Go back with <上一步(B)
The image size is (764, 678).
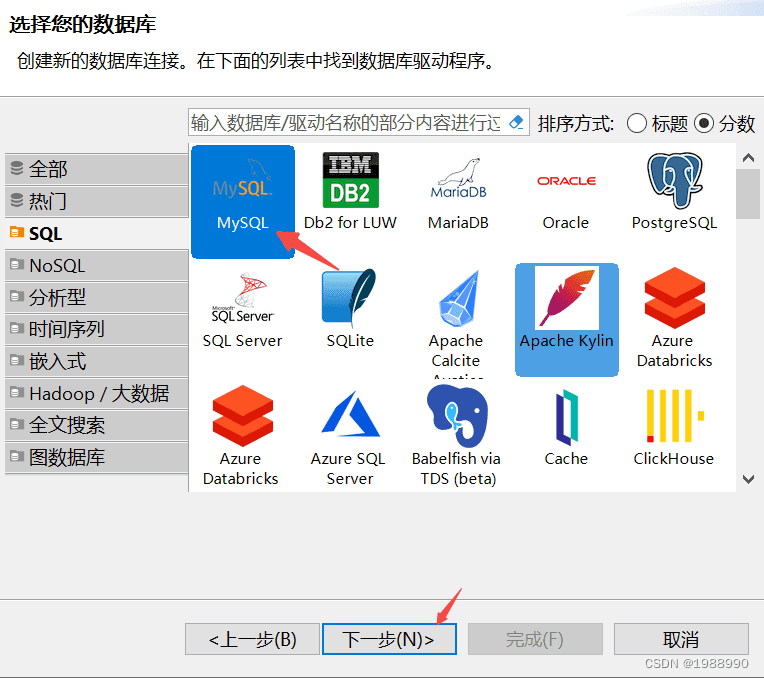point(252,639)
